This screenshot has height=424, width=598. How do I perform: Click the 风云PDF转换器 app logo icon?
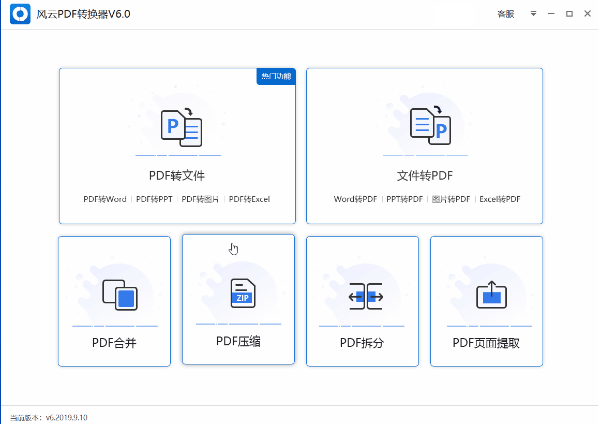point(20,14)
